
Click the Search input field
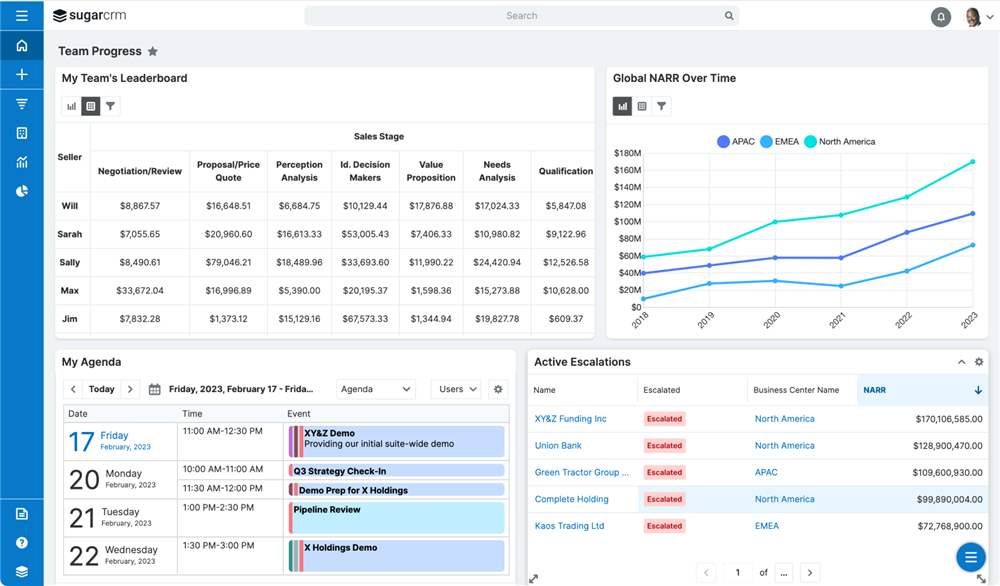click(x=520, y=16)
